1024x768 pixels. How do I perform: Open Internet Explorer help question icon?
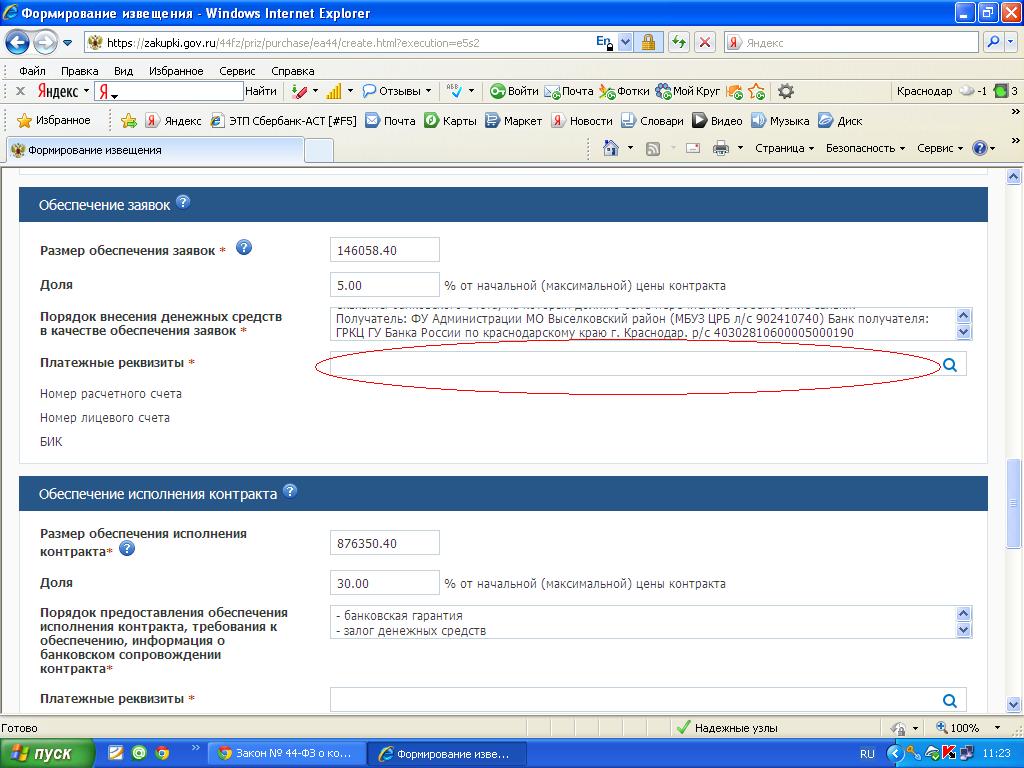pos(980,148)
